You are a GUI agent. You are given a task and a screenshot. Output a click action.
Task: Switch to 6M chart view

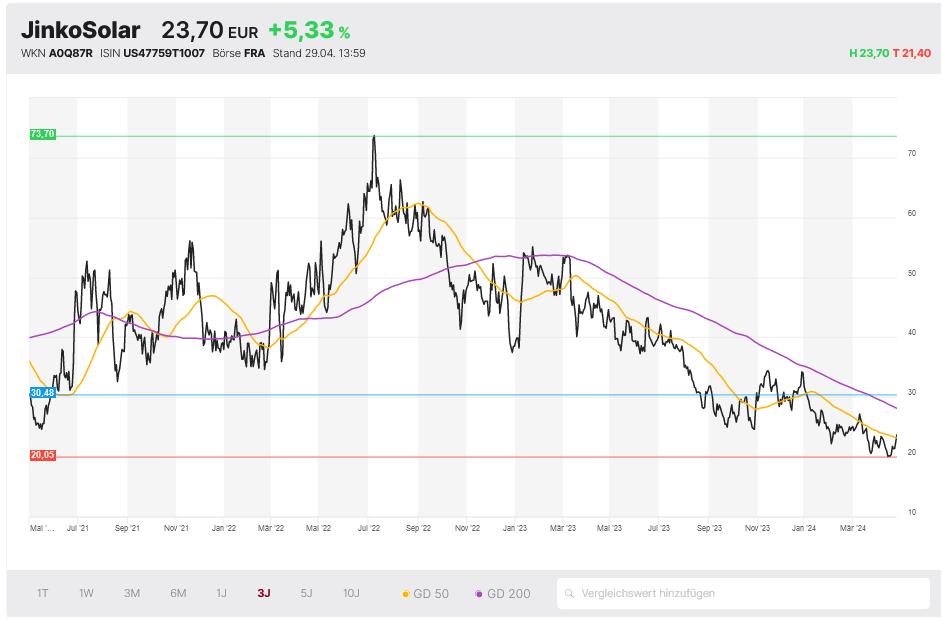click(x=178, y=593)
